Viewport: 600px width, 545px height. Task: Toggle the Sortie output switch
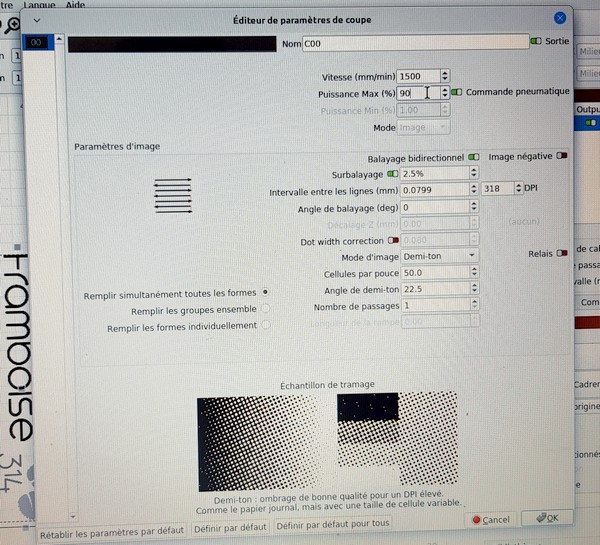(x=536, y=41)
